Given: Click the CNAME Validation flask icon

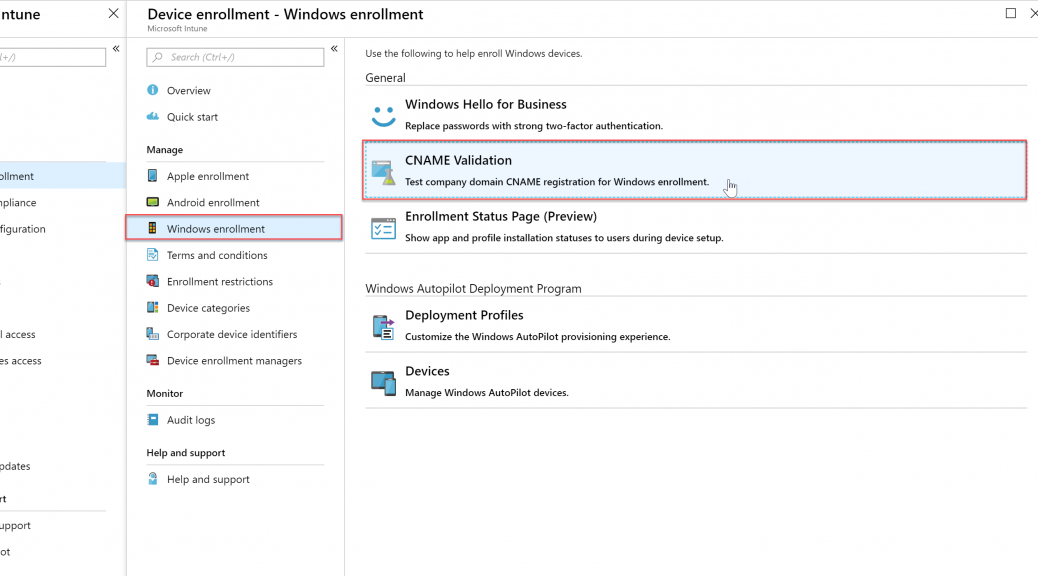Looking at the screenshot, I should click(383, 172).
